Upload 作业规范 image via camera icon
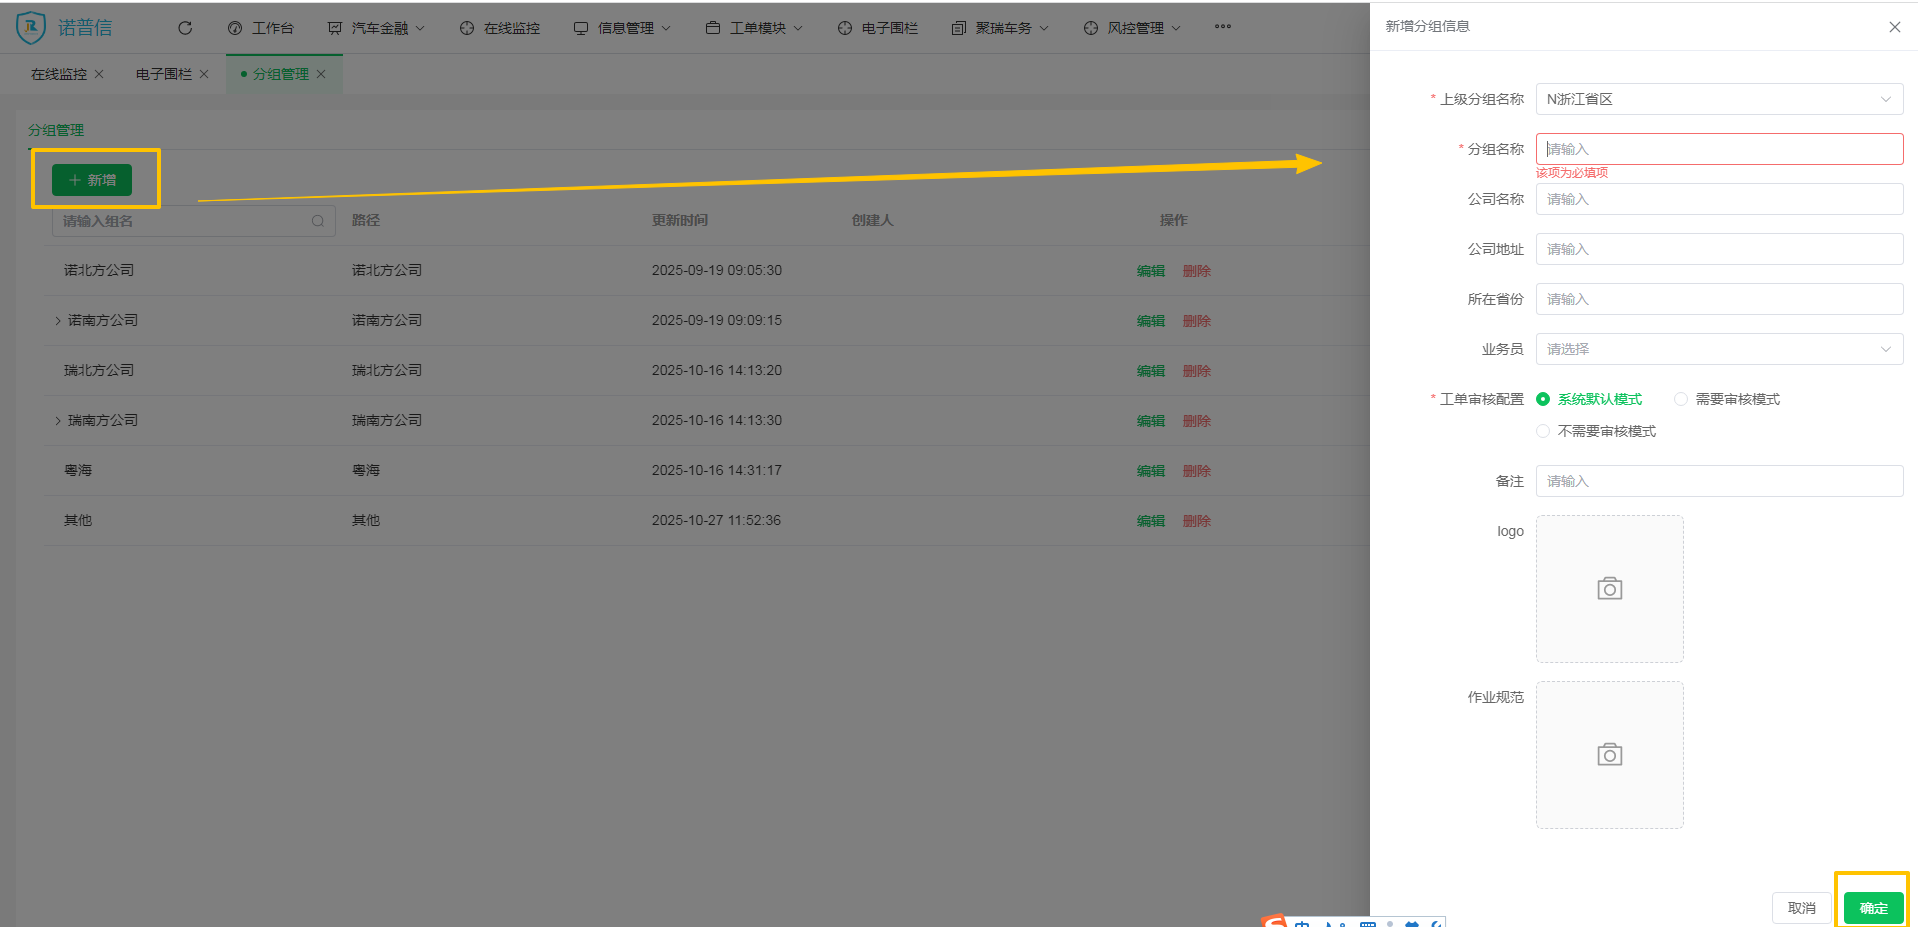This screenshot has height=927, width=1918. click(1609, 755)
